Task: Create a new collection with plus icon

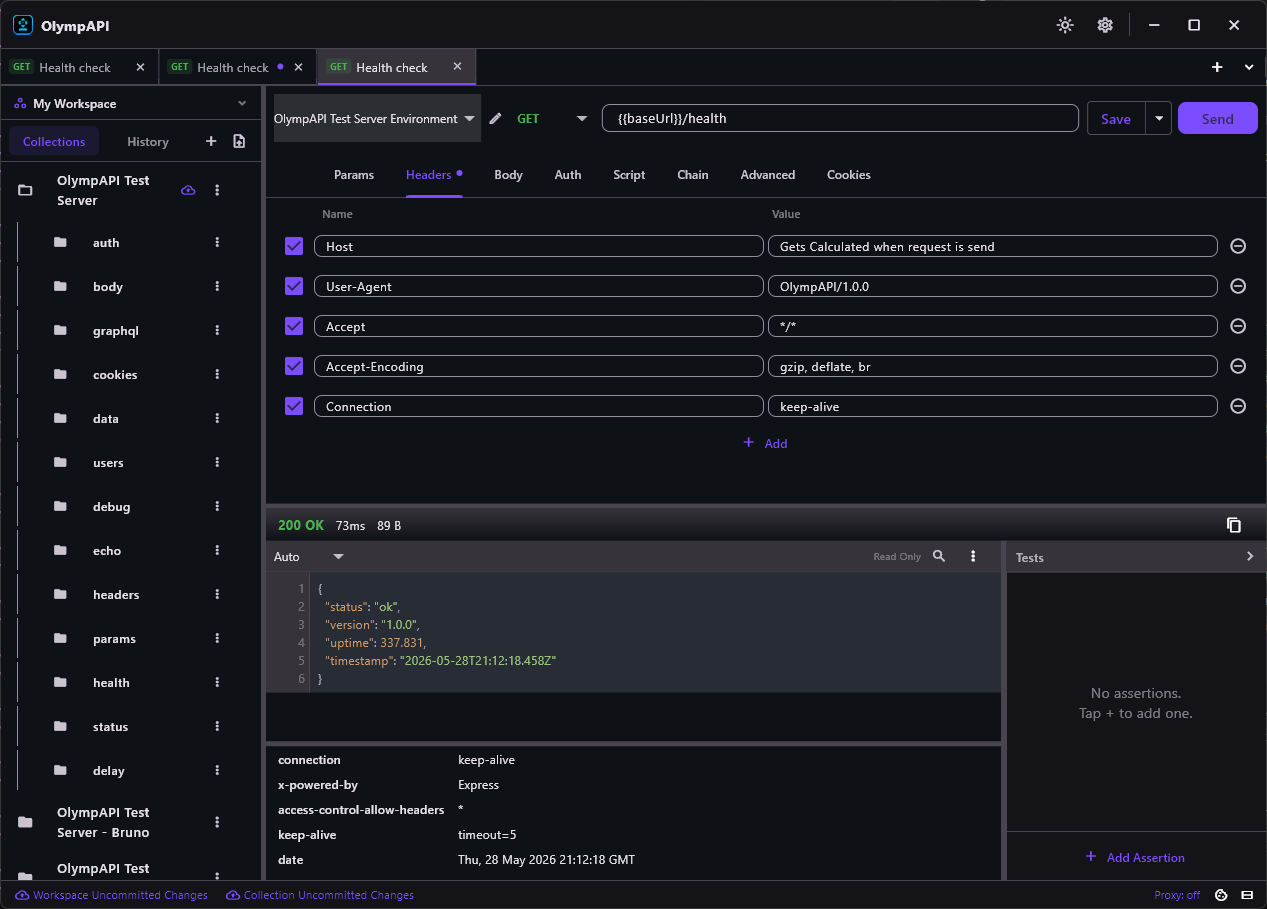Action: point(211,141)
